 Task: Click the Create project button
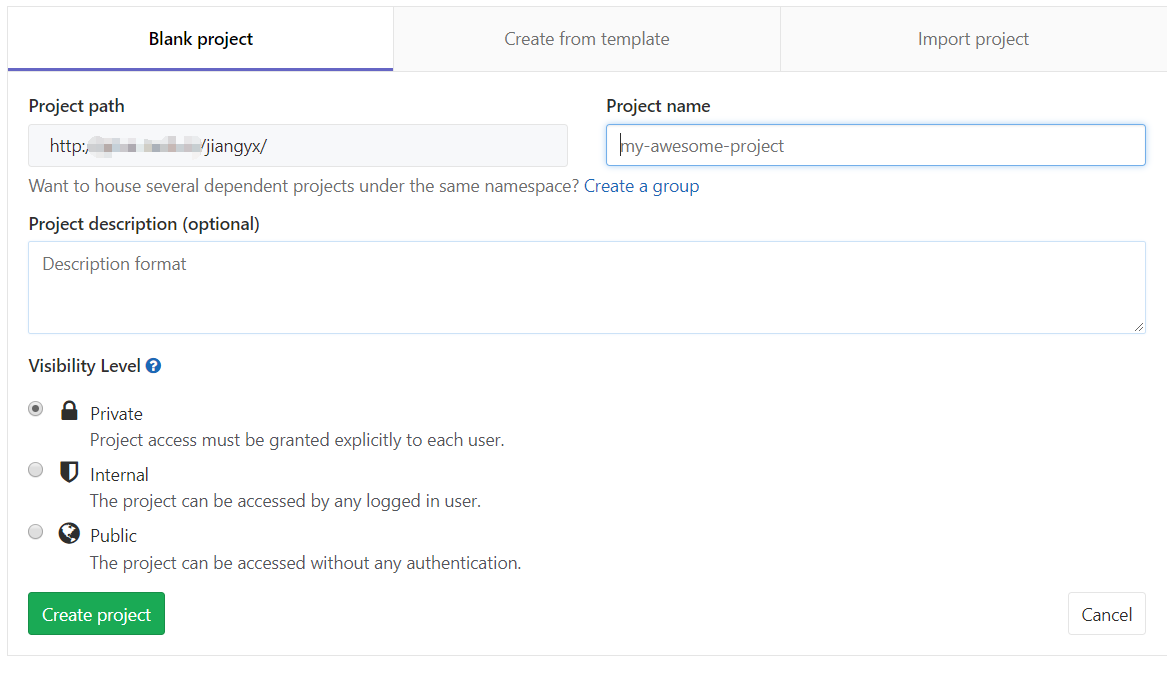coord(96,613)
